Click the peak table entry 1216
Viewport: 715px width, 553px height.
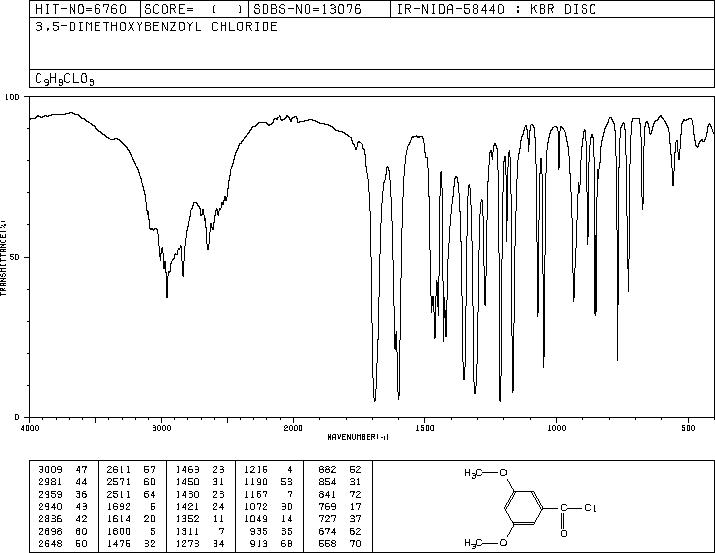click(256, 470)
